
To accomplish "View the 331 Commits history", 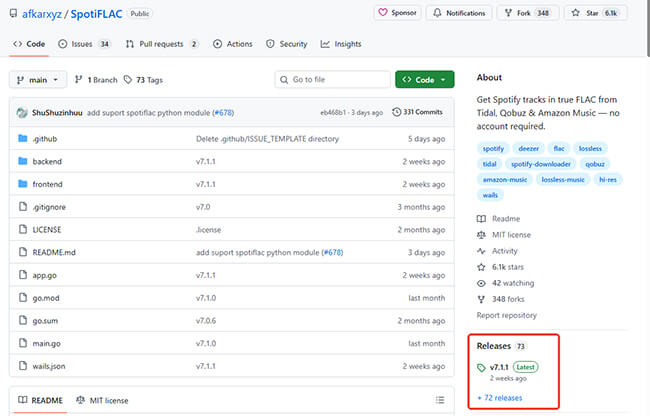I will [x=417, y=112].
